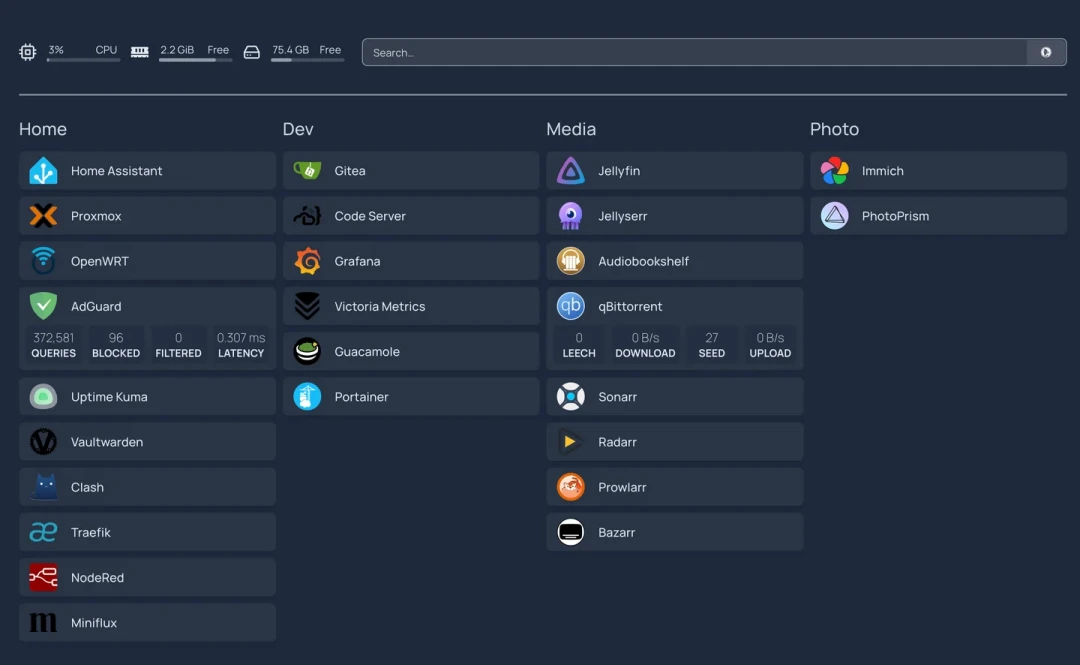This screenshot has width=1080, height=665.
Task: Click the search provider button in search bar
Action: coord(1046,52)
